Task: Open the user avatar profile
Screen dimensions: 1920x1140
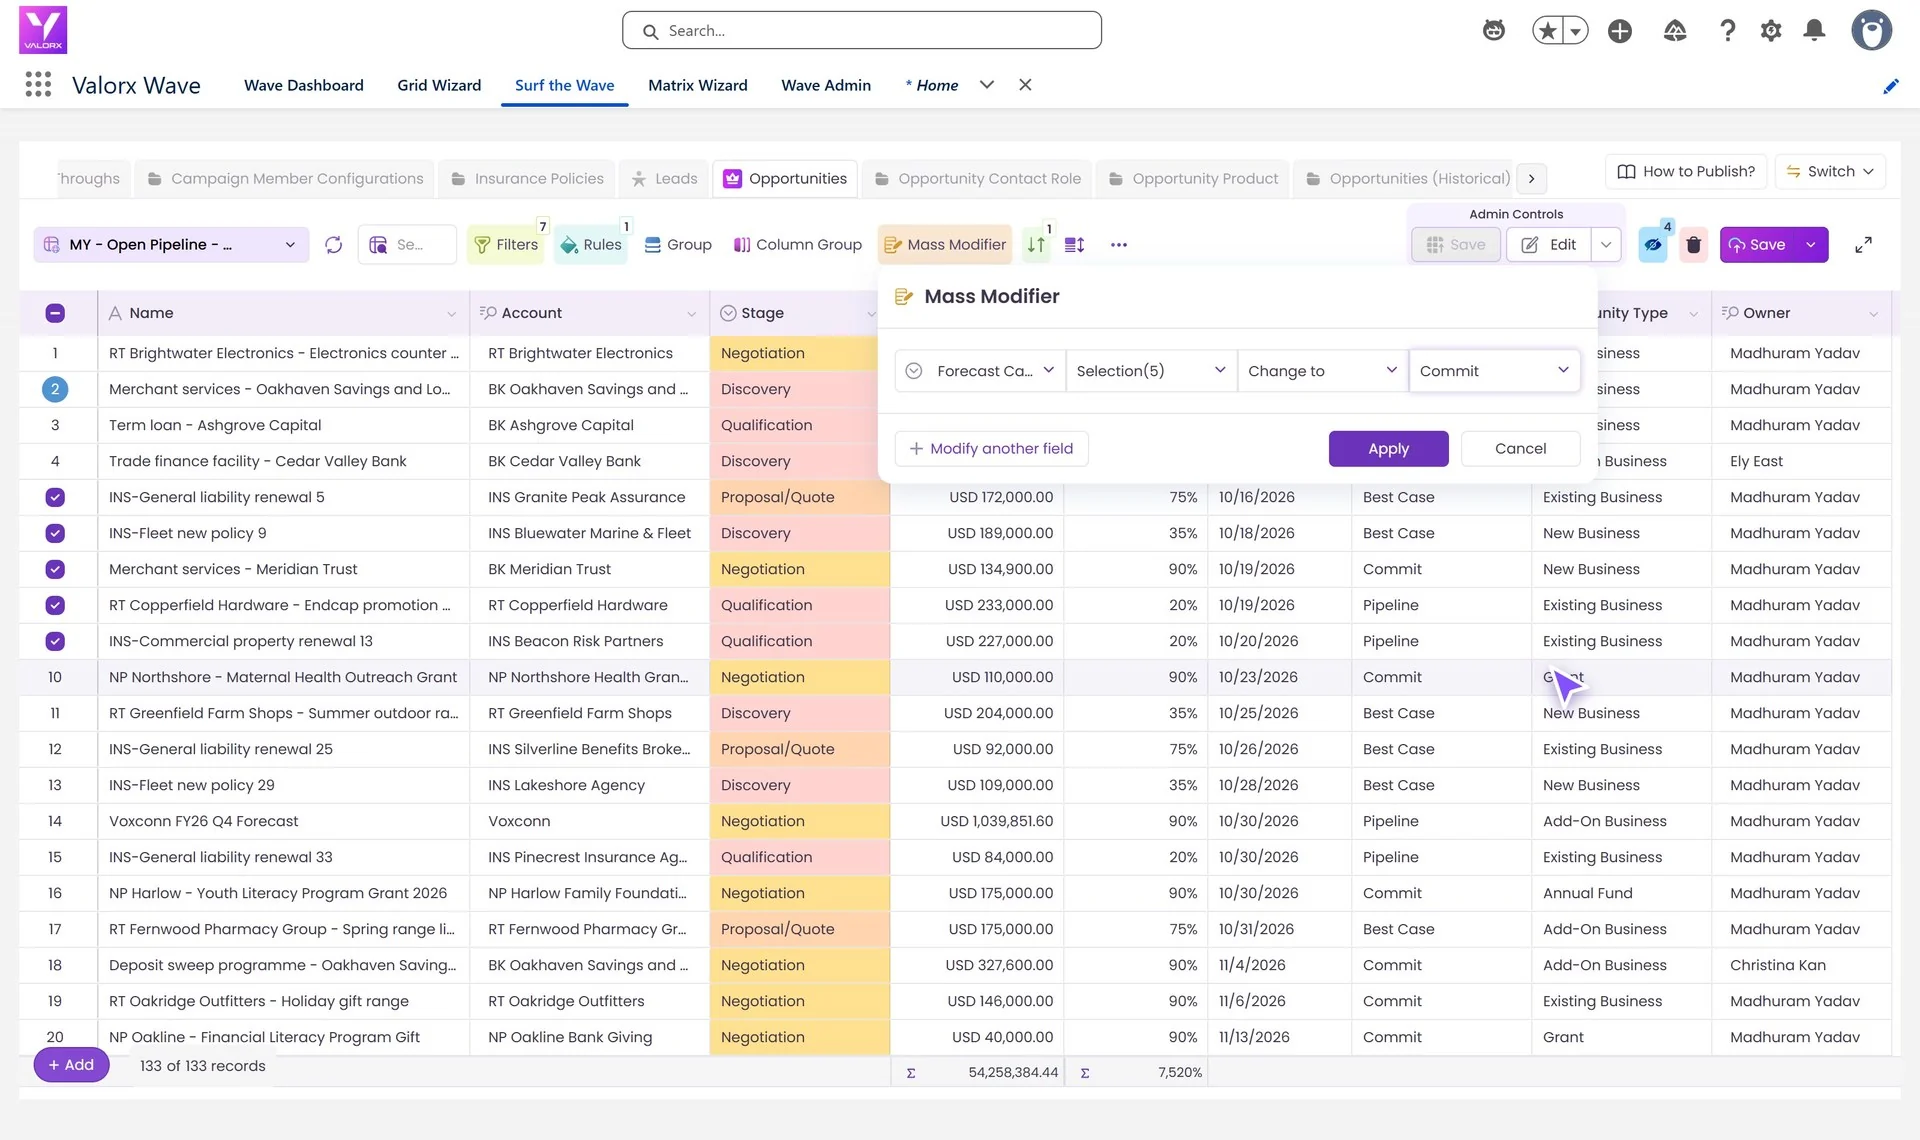Action: [x=1871, y=30]
